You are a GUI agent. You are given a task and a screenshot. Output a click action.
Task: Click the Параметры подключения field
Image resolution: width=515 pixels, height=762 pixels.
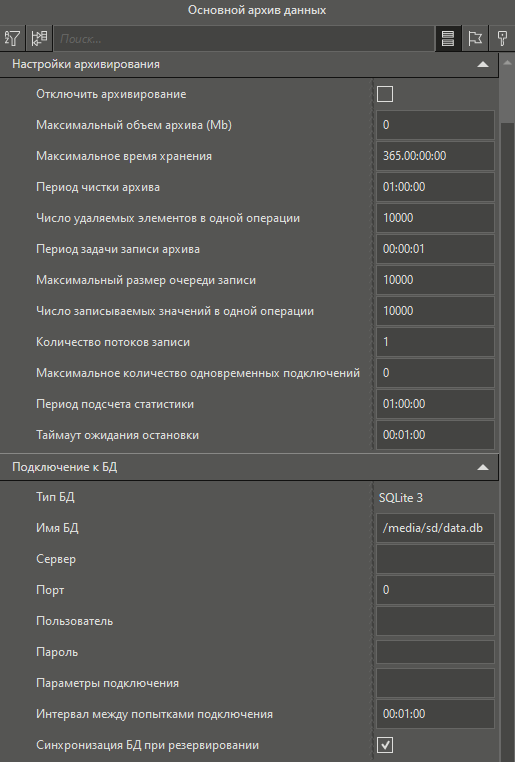pyautogui.click(x=435, y=683)
